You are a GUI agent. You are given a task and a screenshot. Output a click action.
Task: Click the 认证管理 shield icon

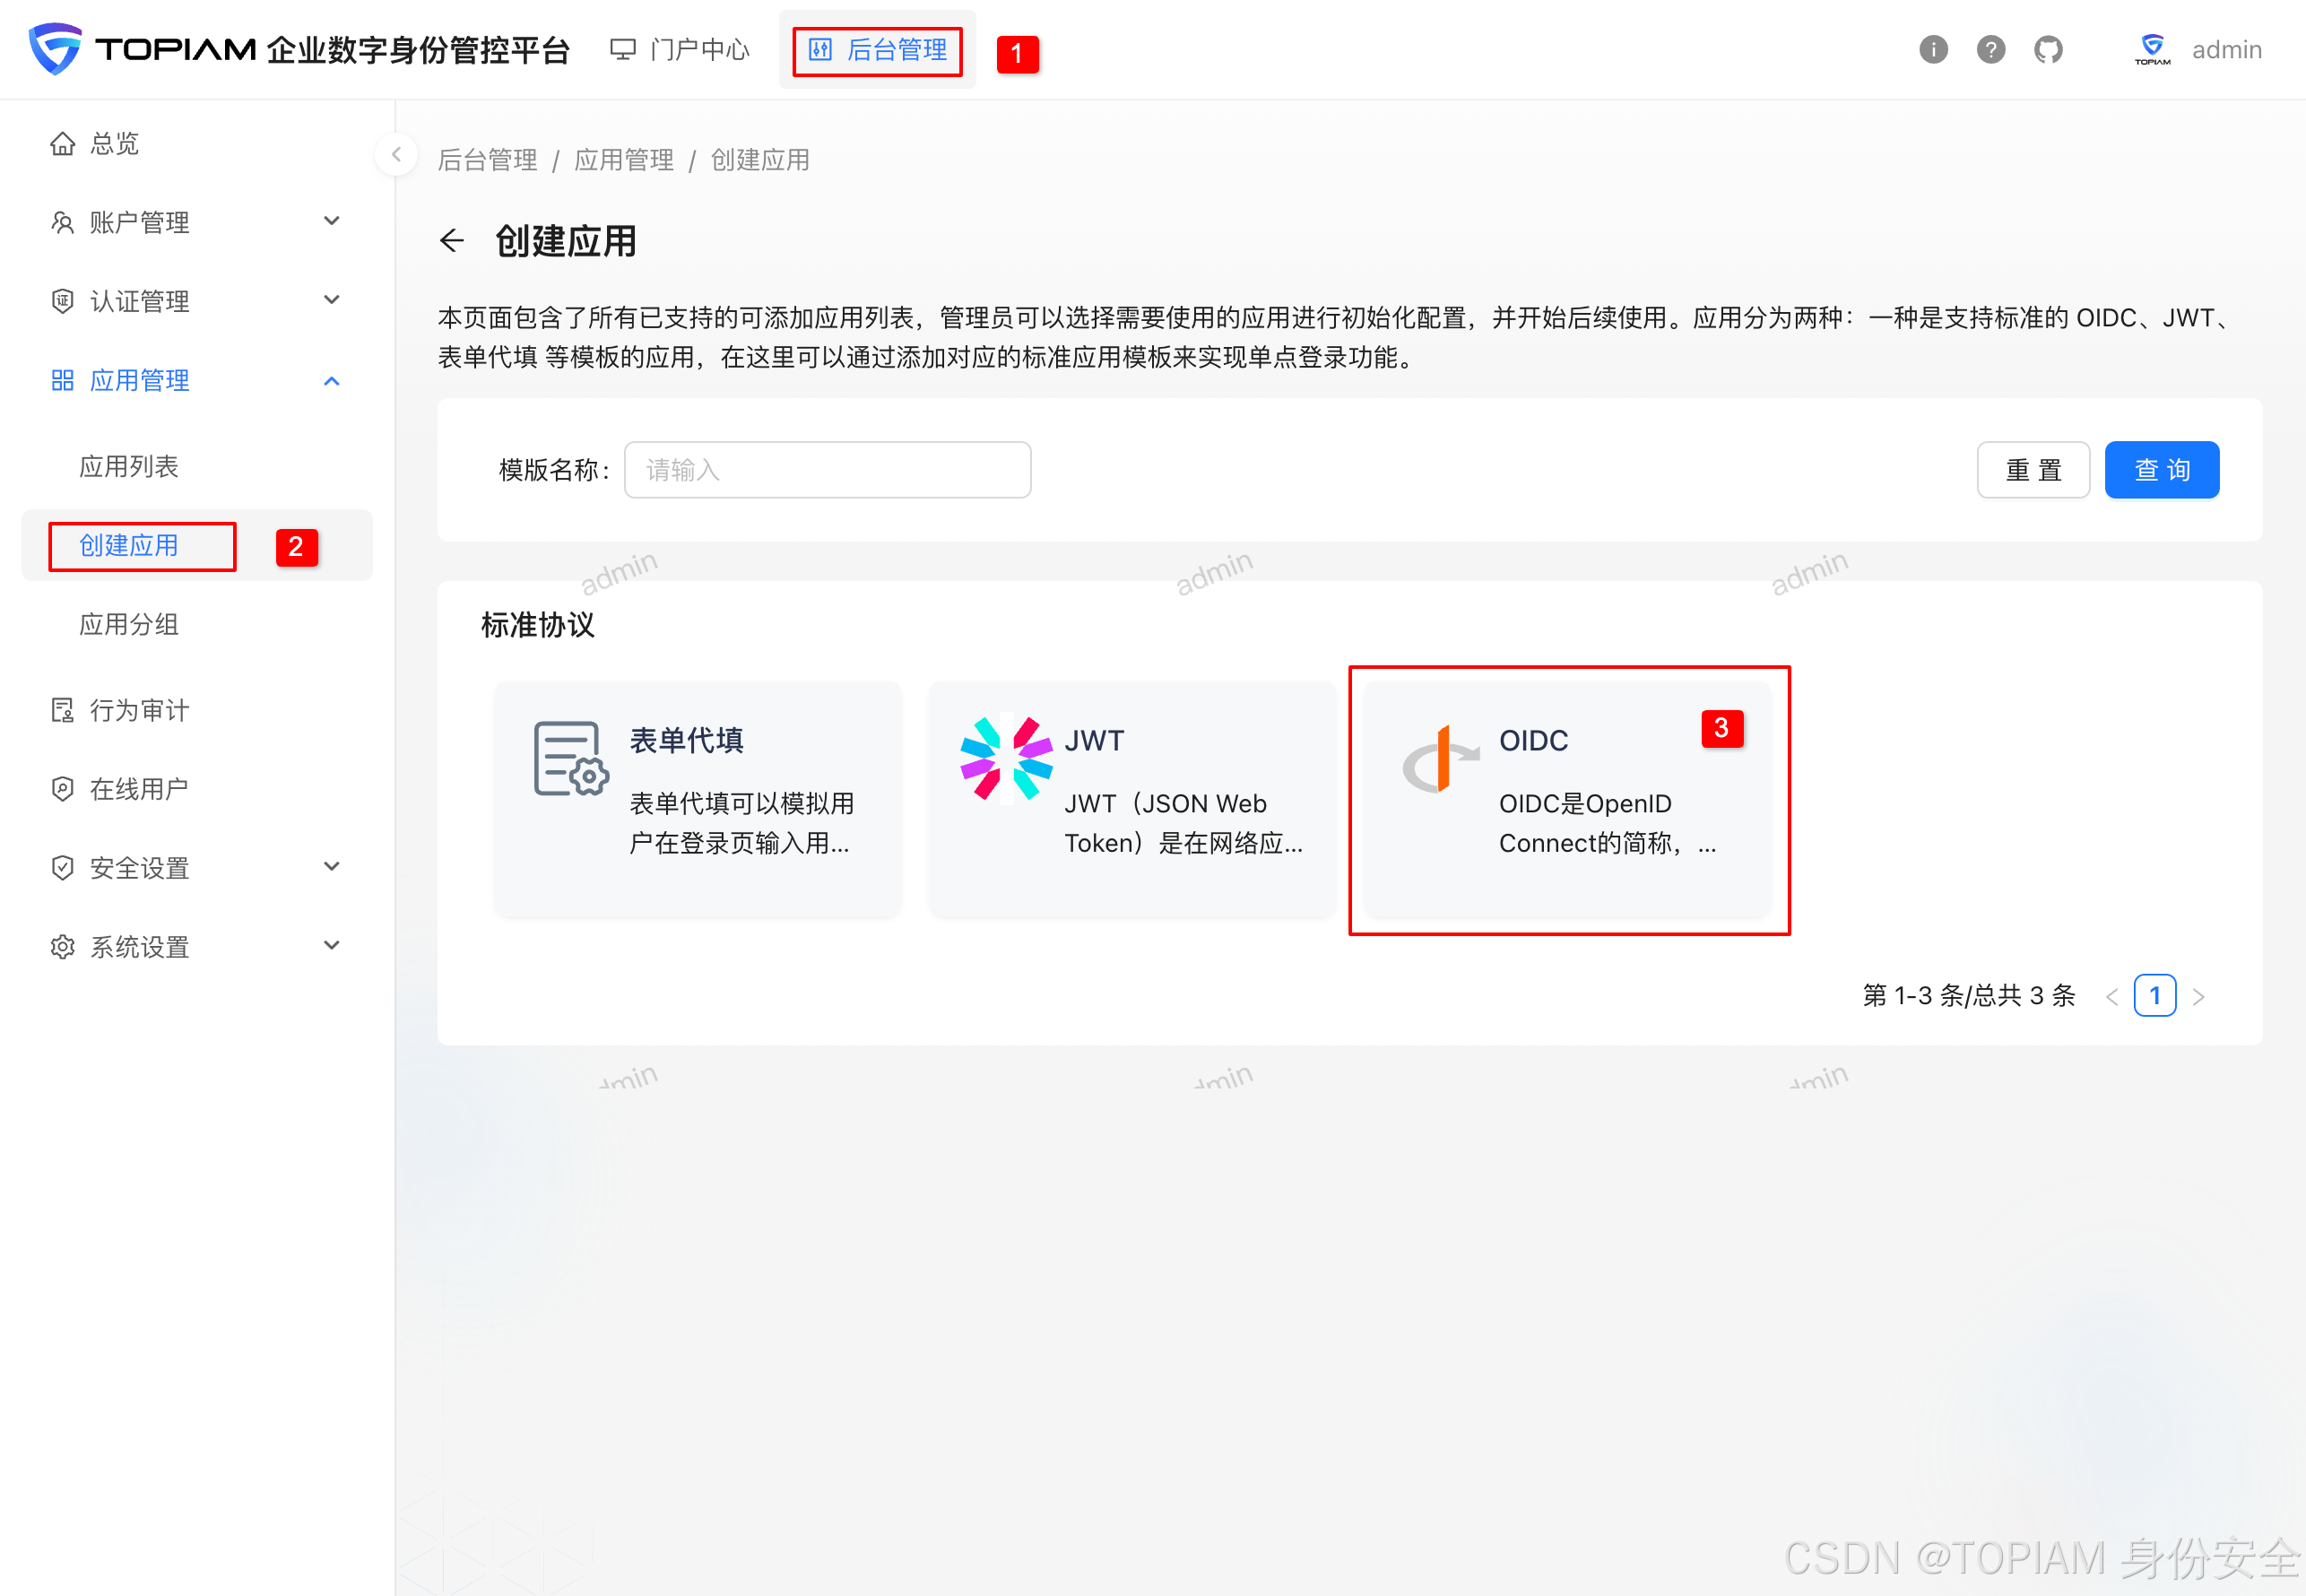[62, 301]
